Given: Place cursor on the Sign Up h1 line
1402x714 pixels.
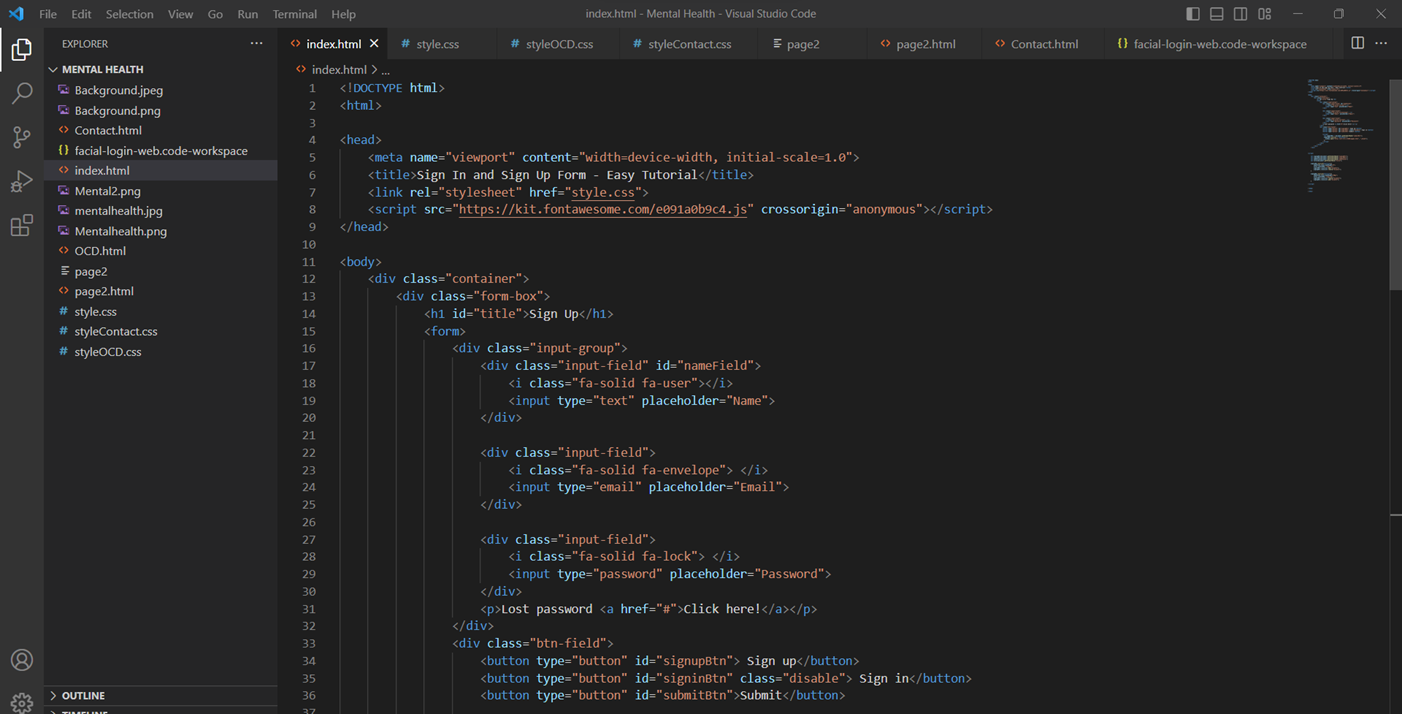Looking at the screenshot, I should tap(519, 313).
